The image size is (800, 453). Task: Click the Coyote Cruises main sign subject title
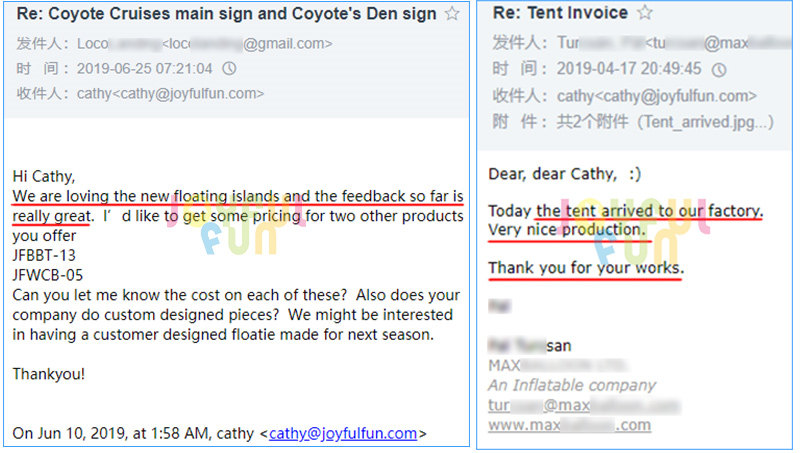pyautogui.click(x=226, y=14)
